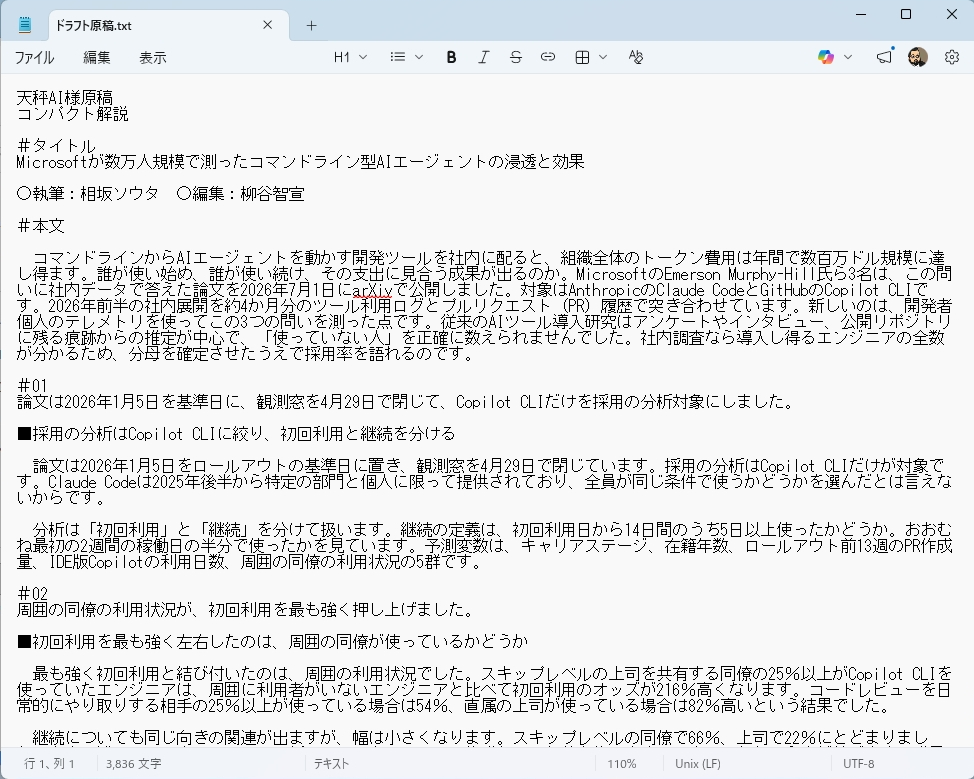
Task: Toggle bold formatting
Action: coord(452,57)
